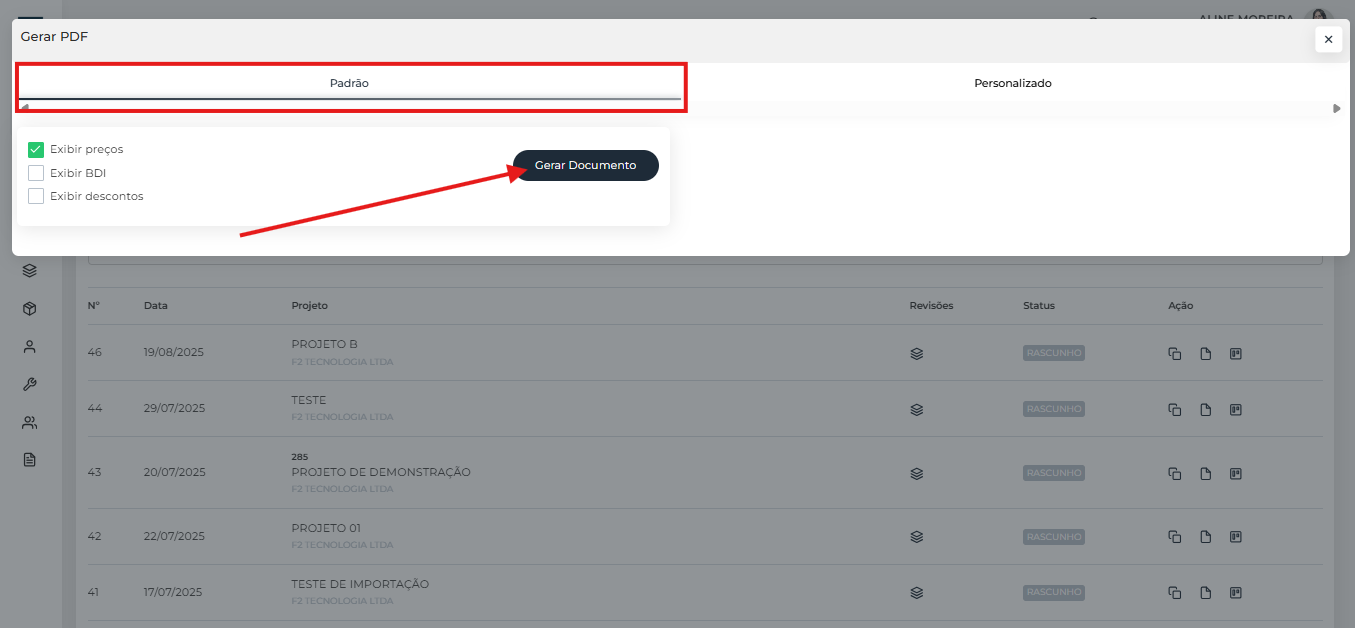Screen dimensions: 1355x628
Task: Open revisions layers icon for PROJETO 01
Action: point(916,537)
